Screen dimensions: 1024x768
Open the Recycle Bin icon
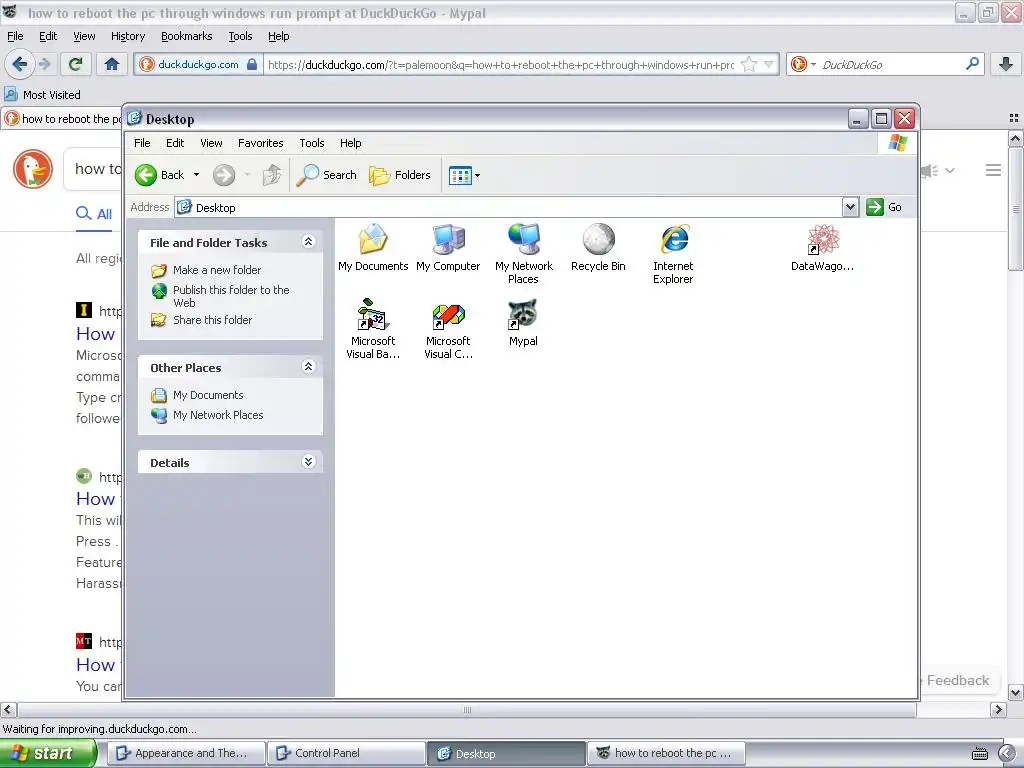[598, 248]
